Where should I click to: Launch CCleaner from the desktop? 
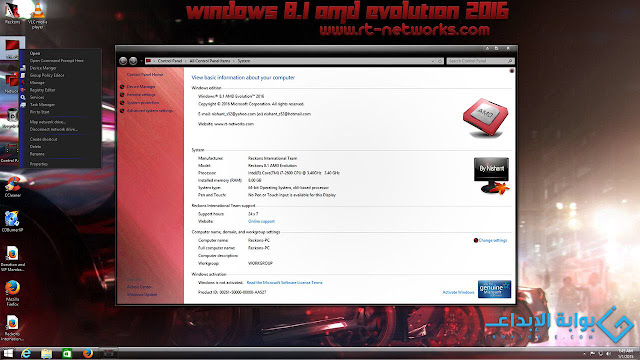click(13, 187)
